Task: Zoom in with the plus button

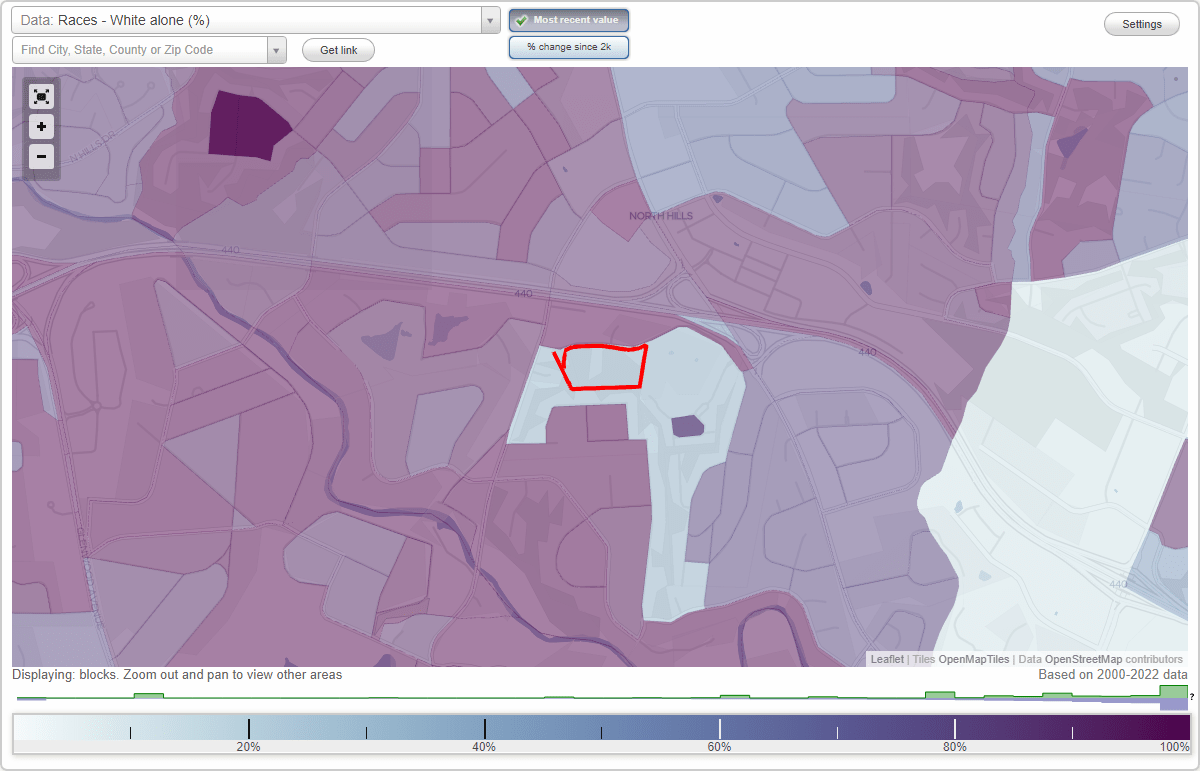Action: point(41,127)
